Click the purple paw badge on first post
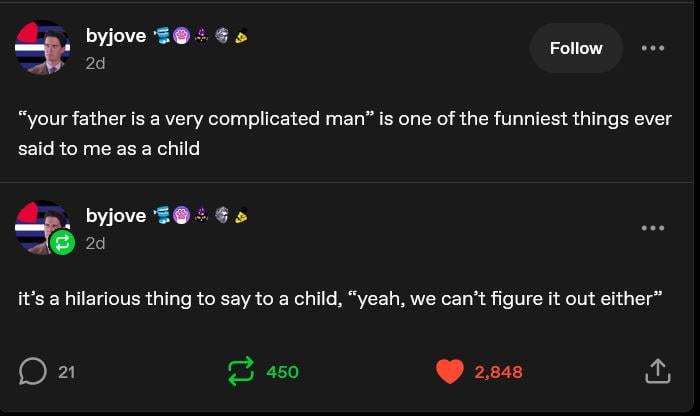 [182, 37]
